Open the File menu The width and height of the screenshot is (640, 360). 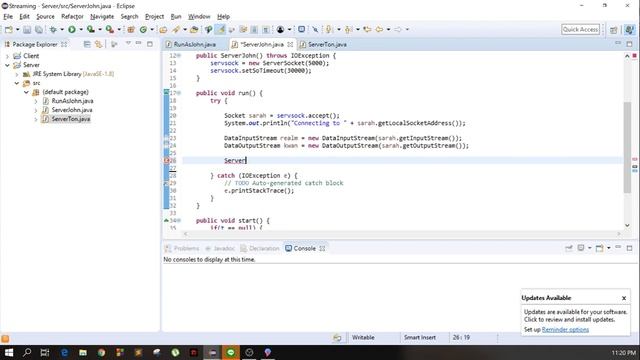[8, 17]
